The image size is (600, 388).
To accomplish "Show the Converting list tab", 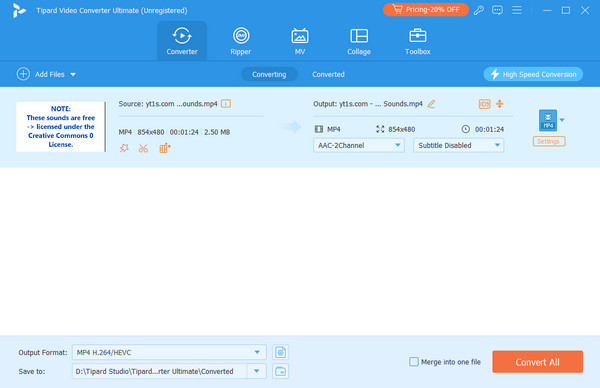I will 269,74.
